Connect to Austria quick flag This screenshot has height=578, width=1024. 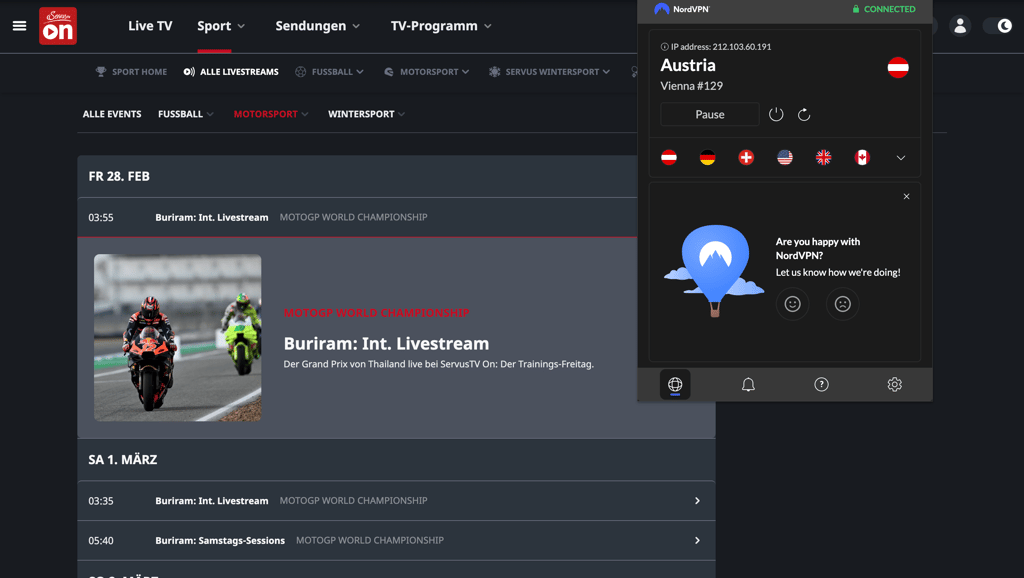click(x=669, y=157)
